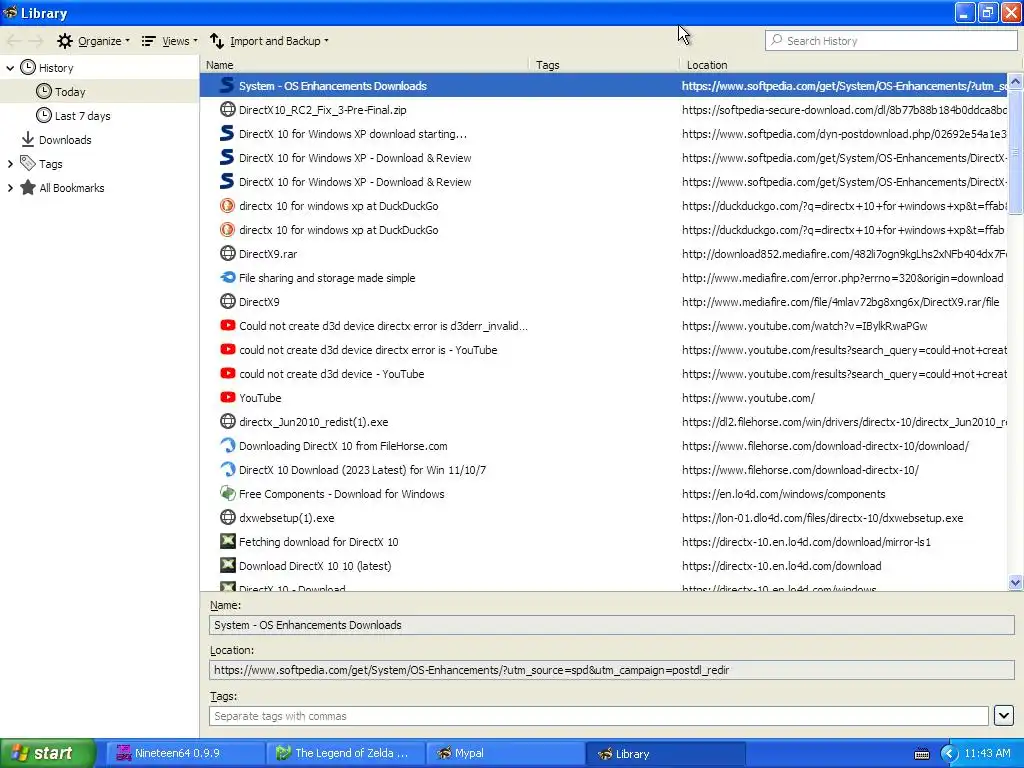This screenshot has width=1024, height=768.
Task: Click the History clock icon
Action: (28, 67)
